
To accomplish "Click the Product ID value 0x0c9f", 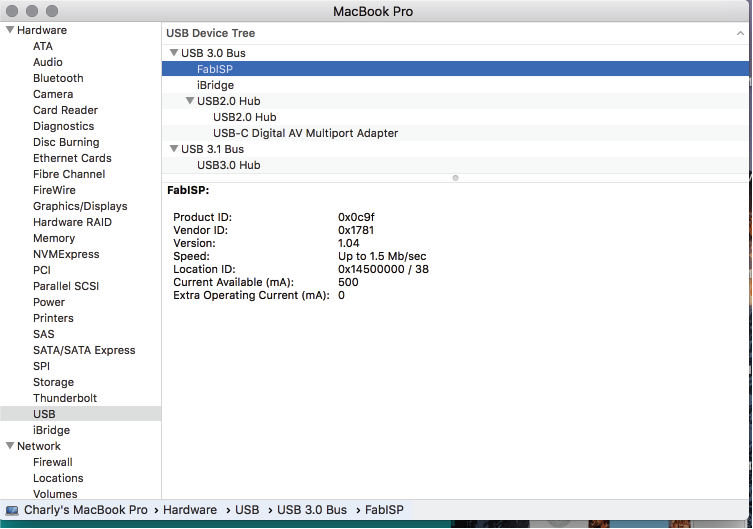I will [356, 217].
